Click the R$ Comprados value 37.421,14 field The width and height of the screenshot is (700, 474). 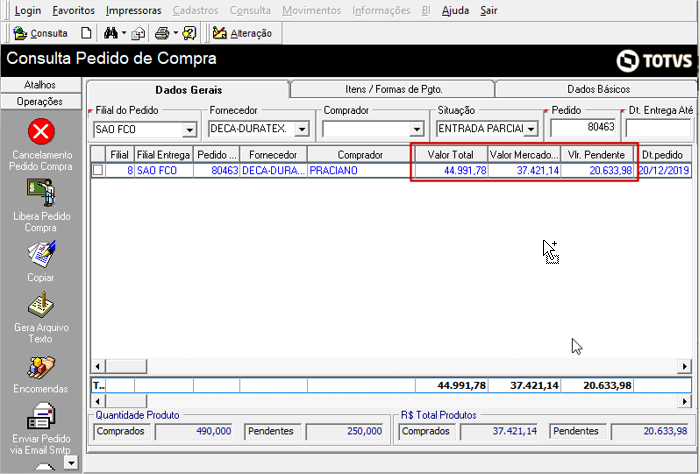coord(499,432)
